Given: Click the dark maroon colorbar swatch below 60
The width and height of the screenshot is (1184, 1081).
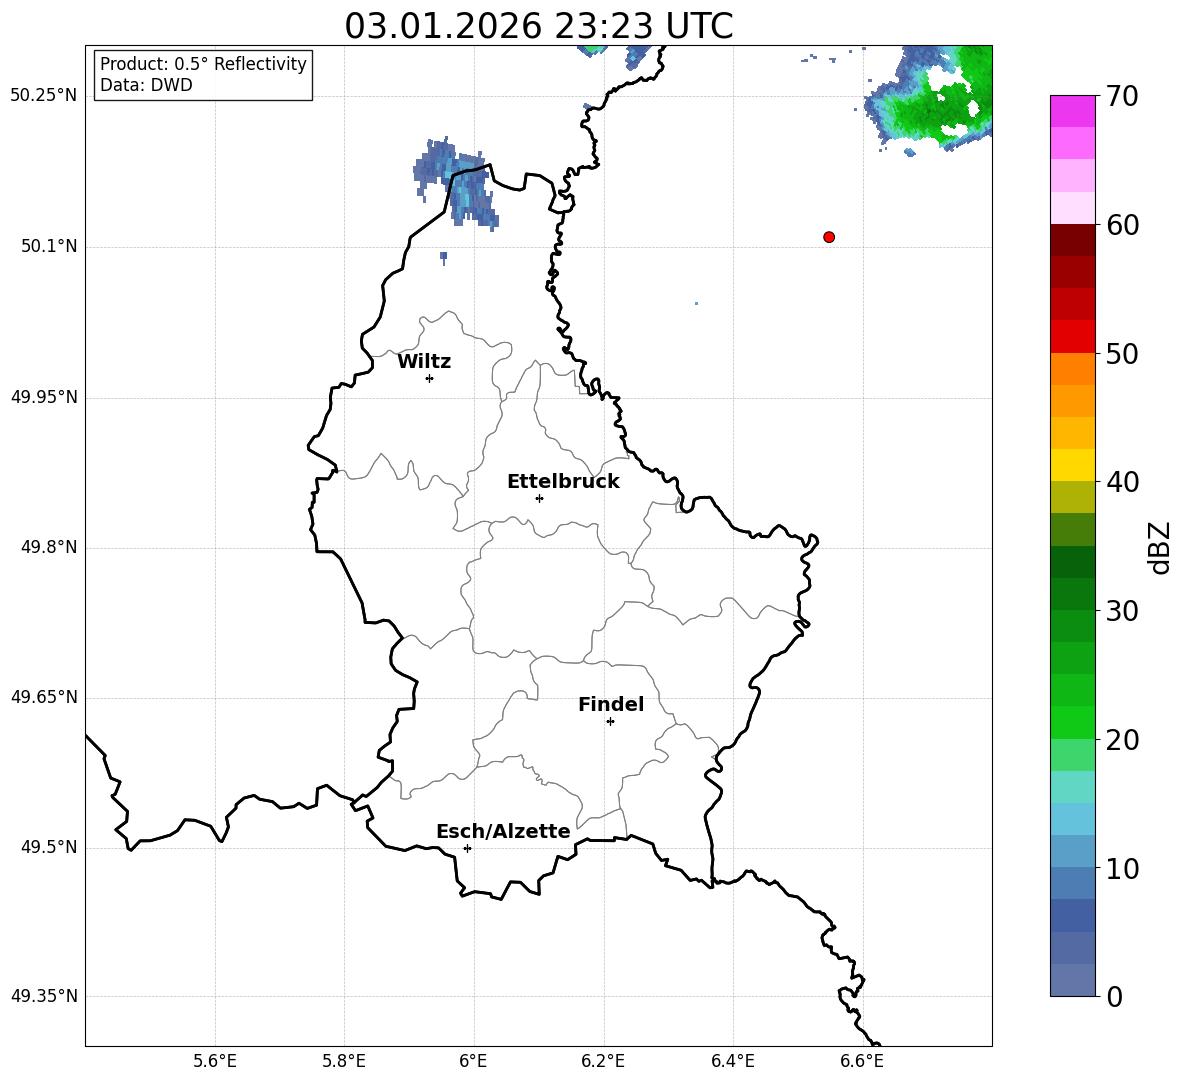Looking at the screenshot, I should [1072, 240].
